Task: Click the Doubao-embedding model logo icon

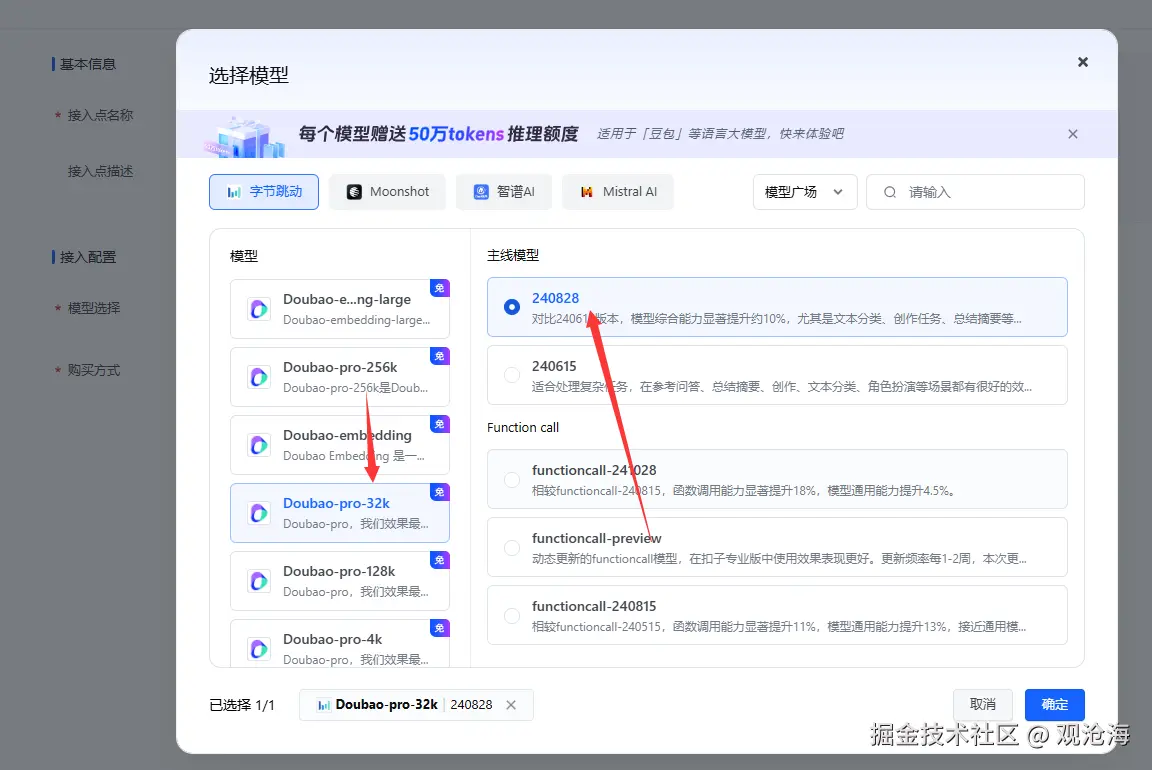Action: (x=259, y=445)
